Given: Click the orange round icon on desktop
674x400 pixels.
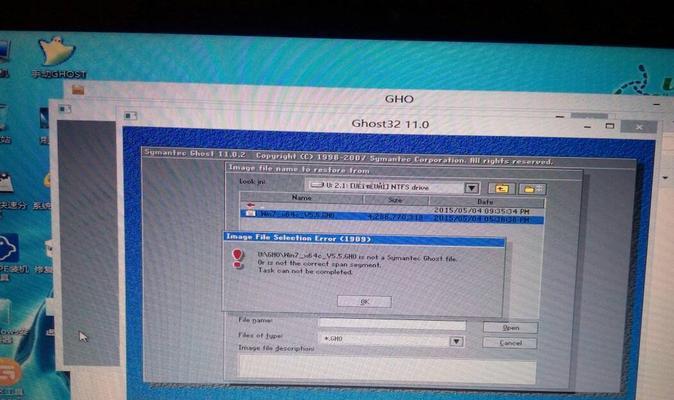Looking at the screenshot, I should 9,373.
